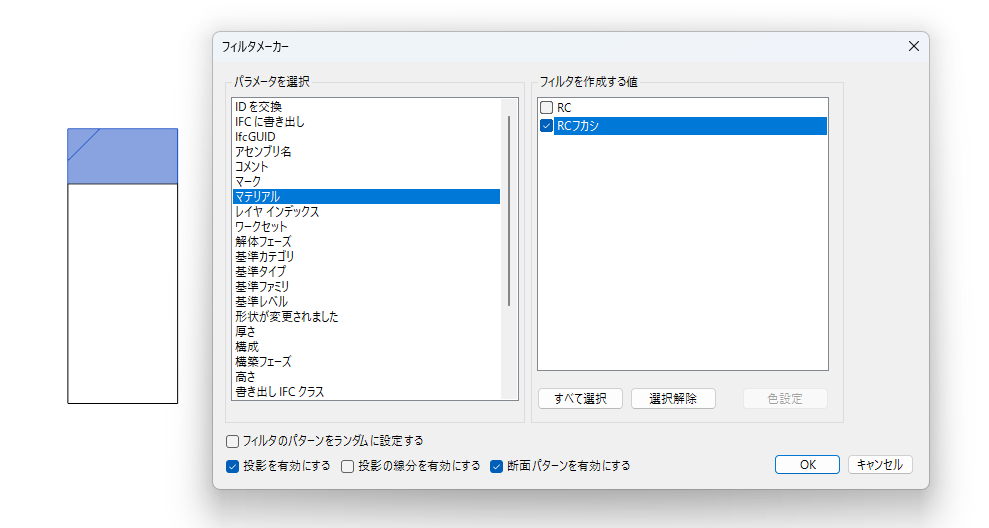
Task: Click the 色設定 button
Action: coord(785,399)
